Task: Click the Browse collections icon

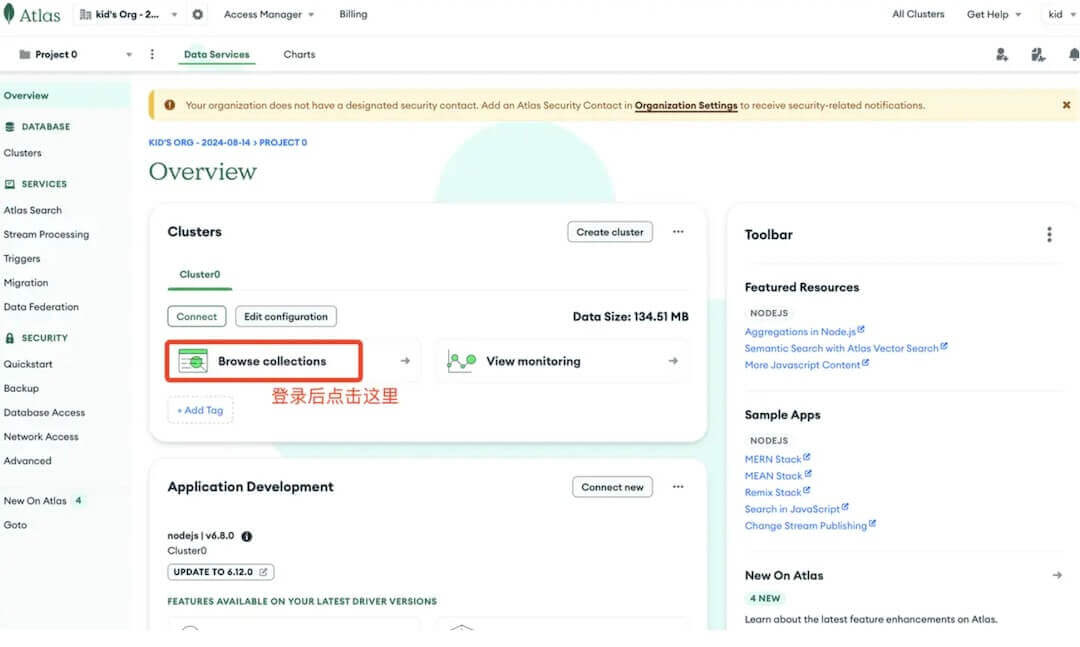Action: coord(193,361)
